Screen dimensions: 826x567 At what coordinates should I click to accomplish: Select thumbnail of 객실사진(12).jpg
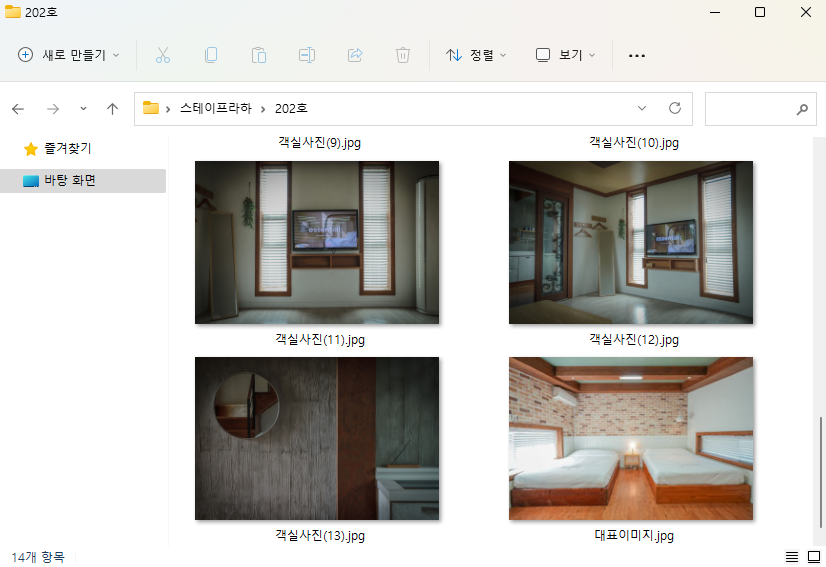click(x=631, y=242)
